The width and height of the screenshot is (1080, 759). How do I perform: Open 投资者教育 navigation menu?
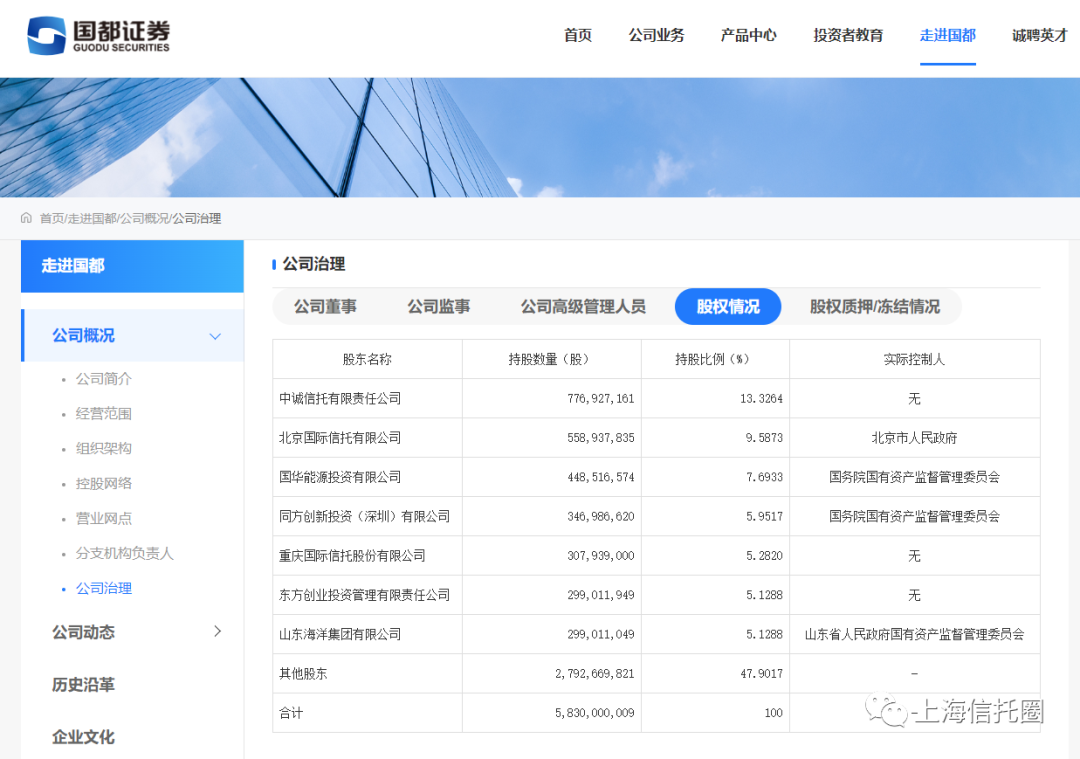848,35
